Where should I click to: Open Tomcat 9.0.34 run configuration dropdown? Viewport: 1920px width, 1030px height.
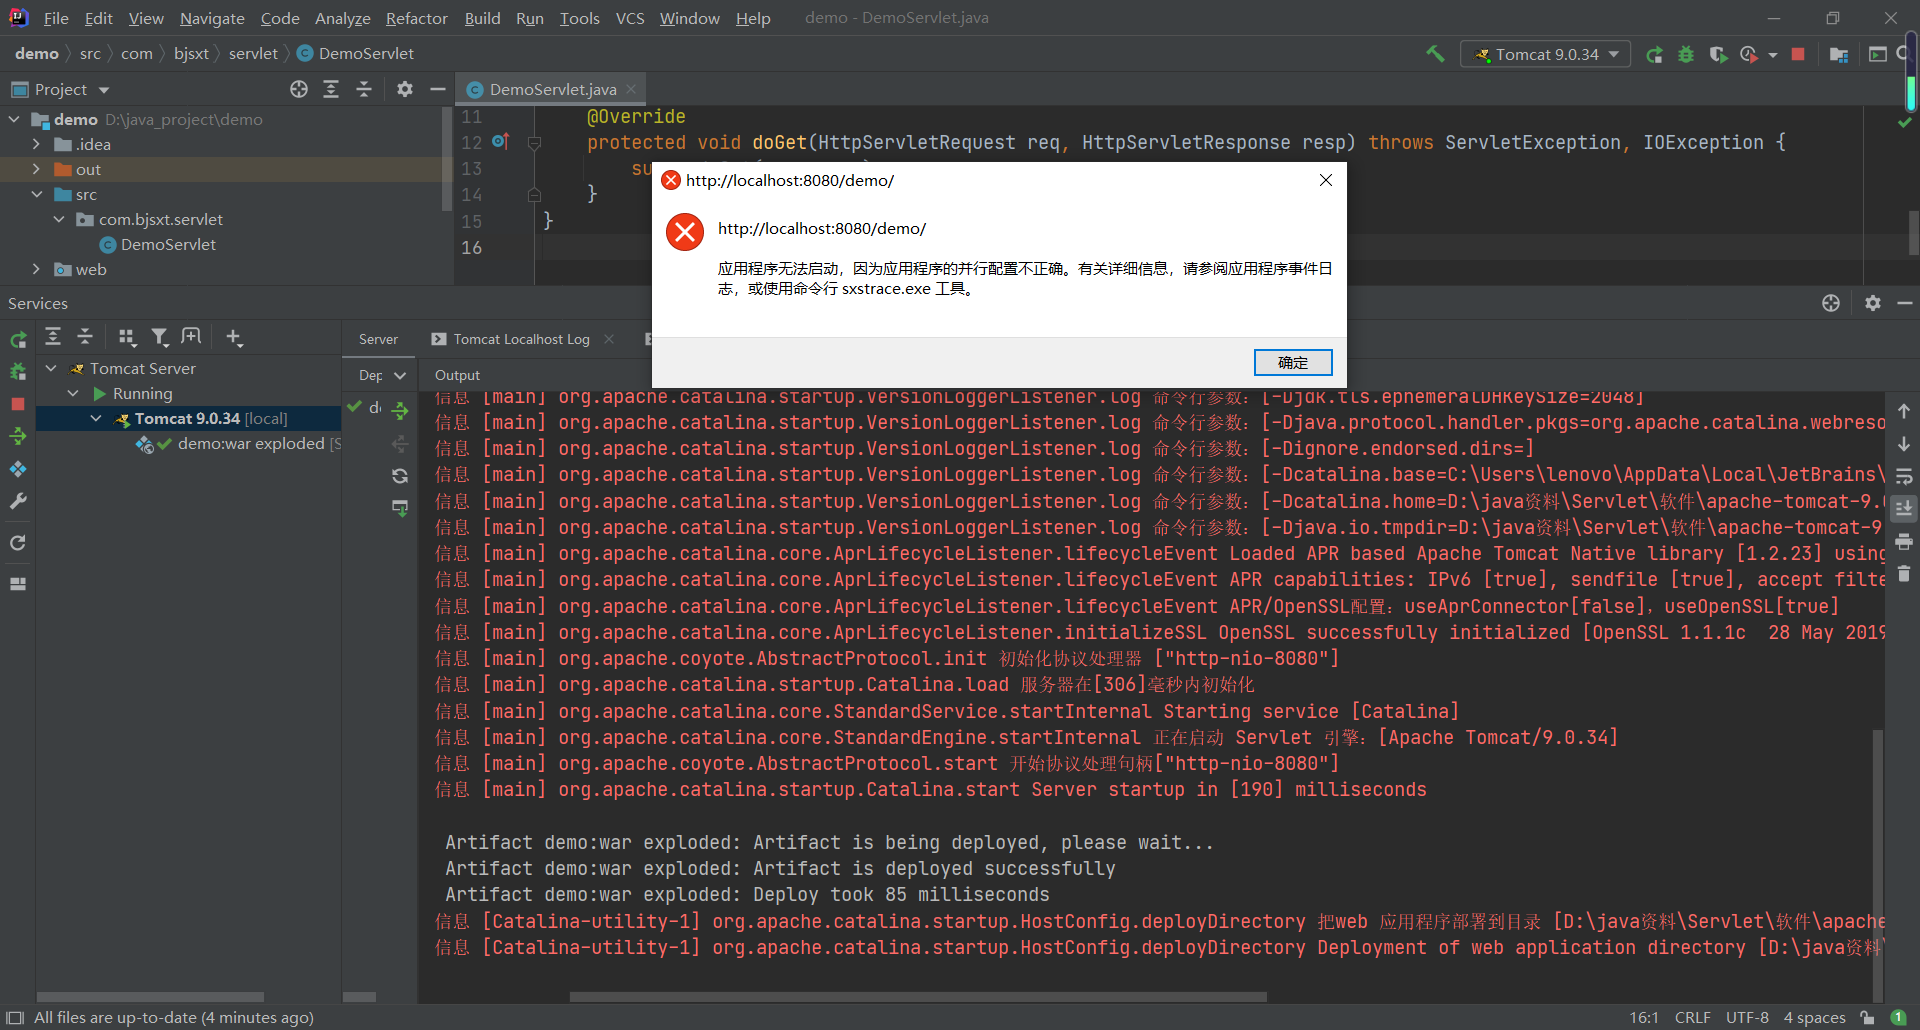[1546, 54]
